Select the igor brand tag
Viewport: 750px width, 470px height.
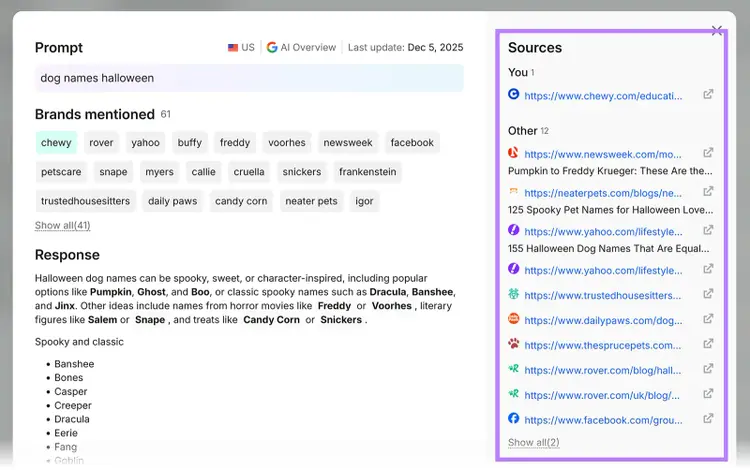click(x=364, y=201)
